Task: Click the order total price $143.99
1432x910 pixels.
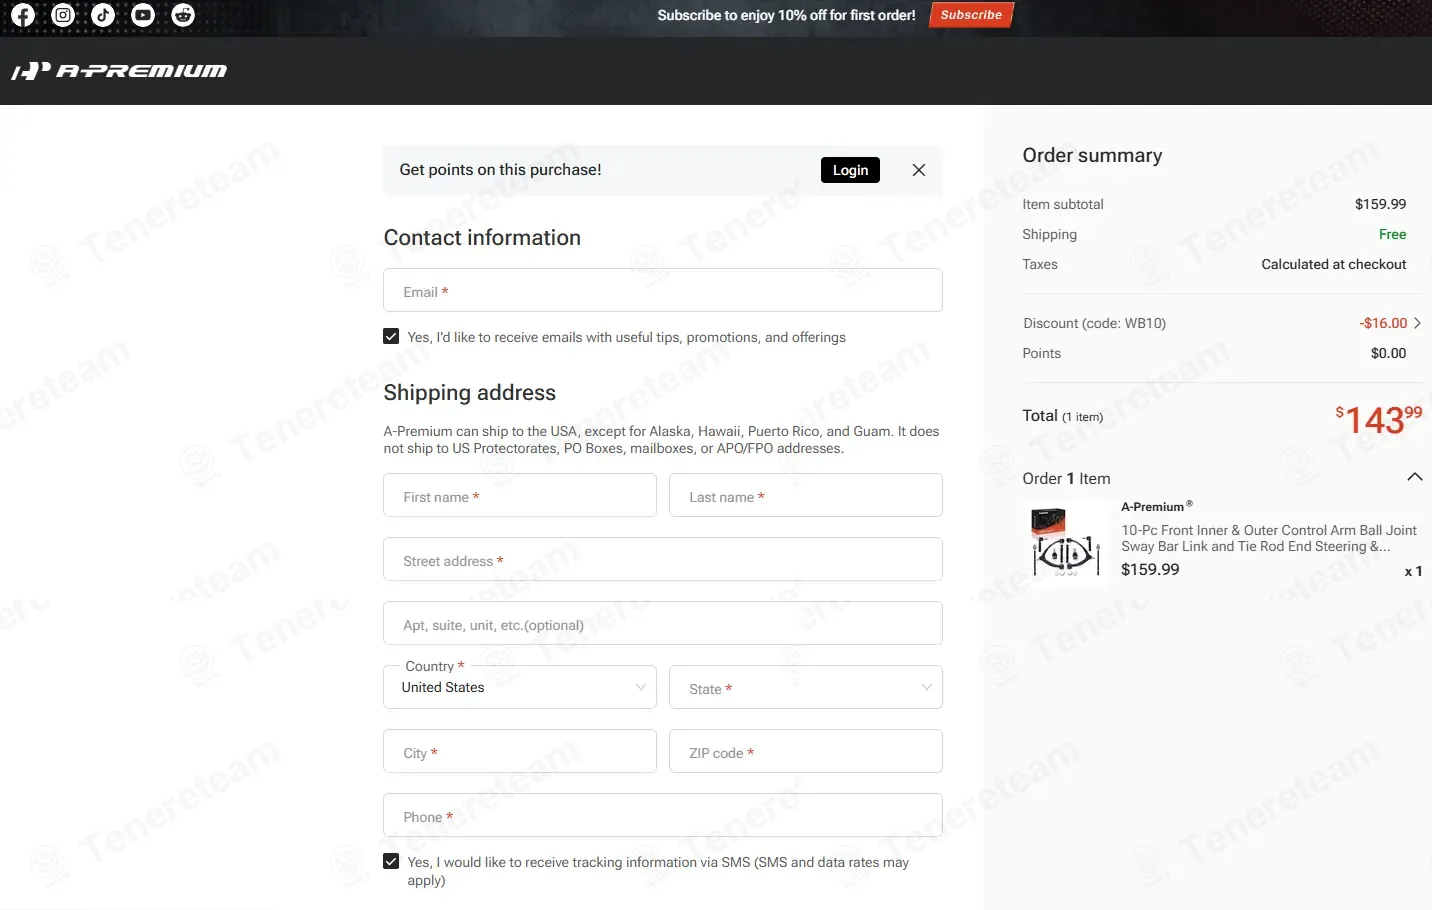Action: click(x=1379, y=419)
